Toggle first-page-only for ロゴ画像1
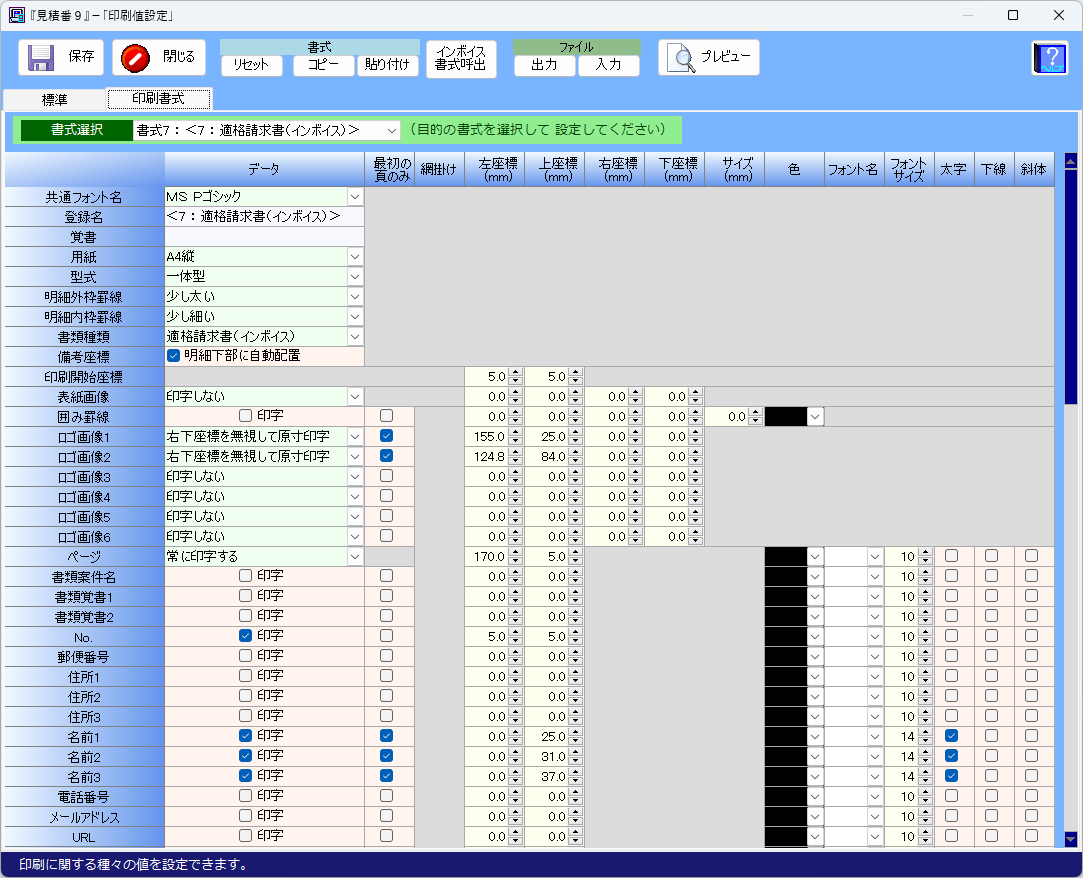This screenshot has height=878, width=1083. (387, 436)
